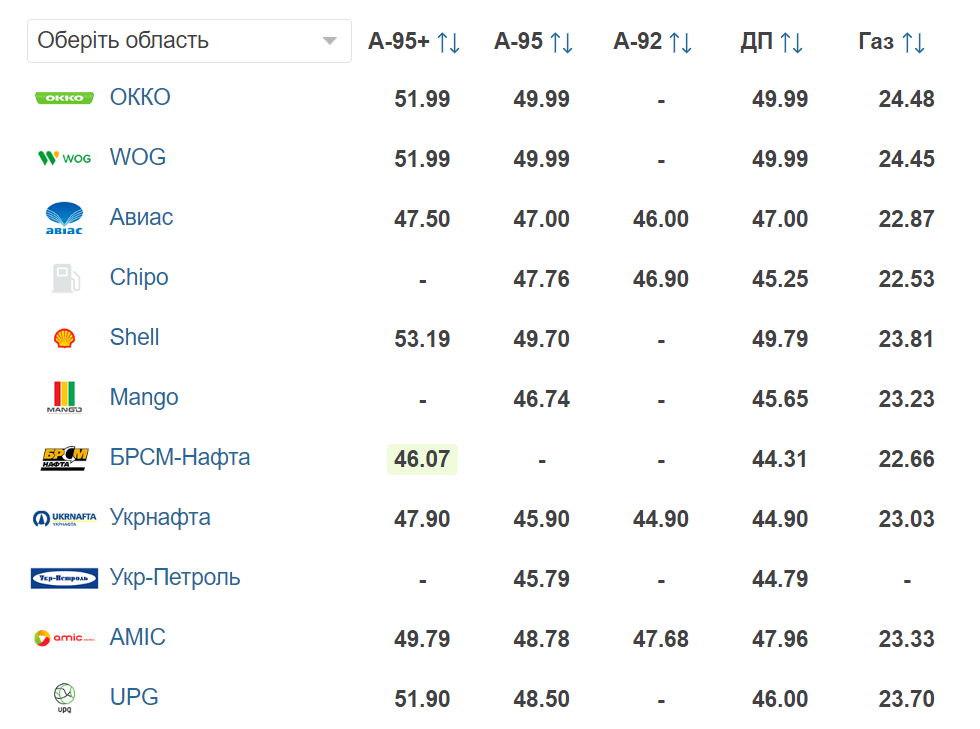Click the Mango striped logo
980x729 pixels.
(x=64, y=398)
